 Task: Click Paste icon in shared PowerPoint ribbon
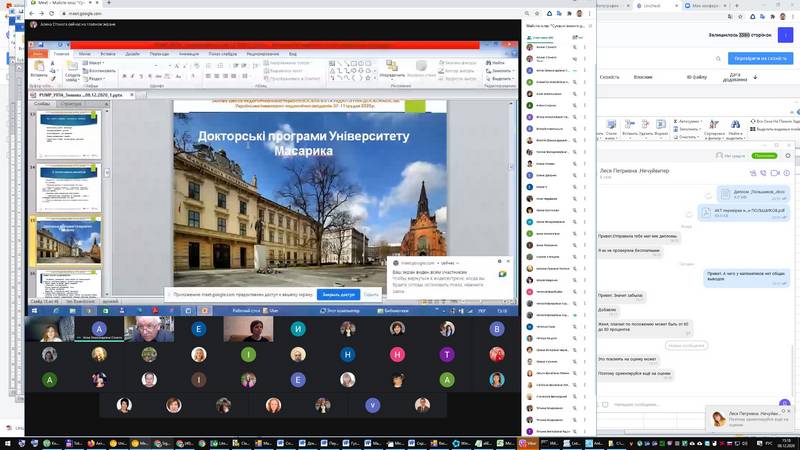coord(39,65)
